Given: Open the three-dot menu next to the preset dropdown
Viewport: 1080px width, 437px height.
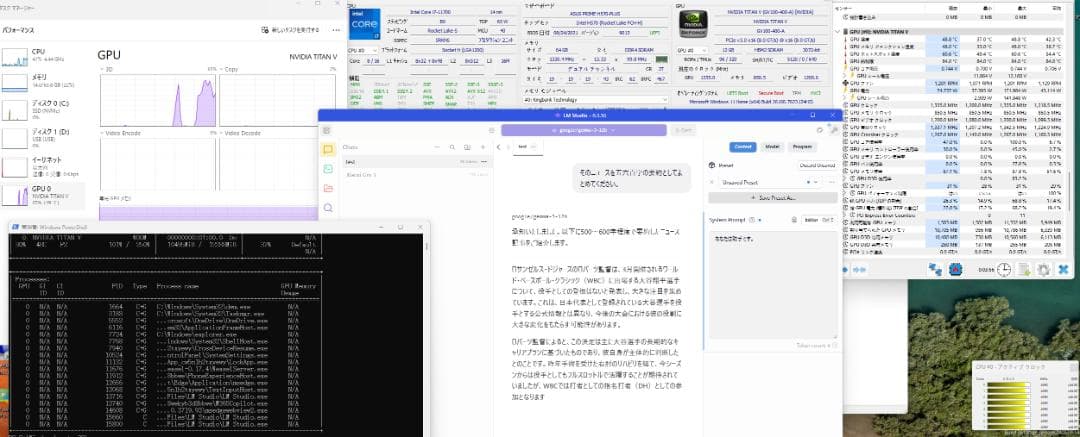Looking at the screenshot, I should [x=832, y=183].
